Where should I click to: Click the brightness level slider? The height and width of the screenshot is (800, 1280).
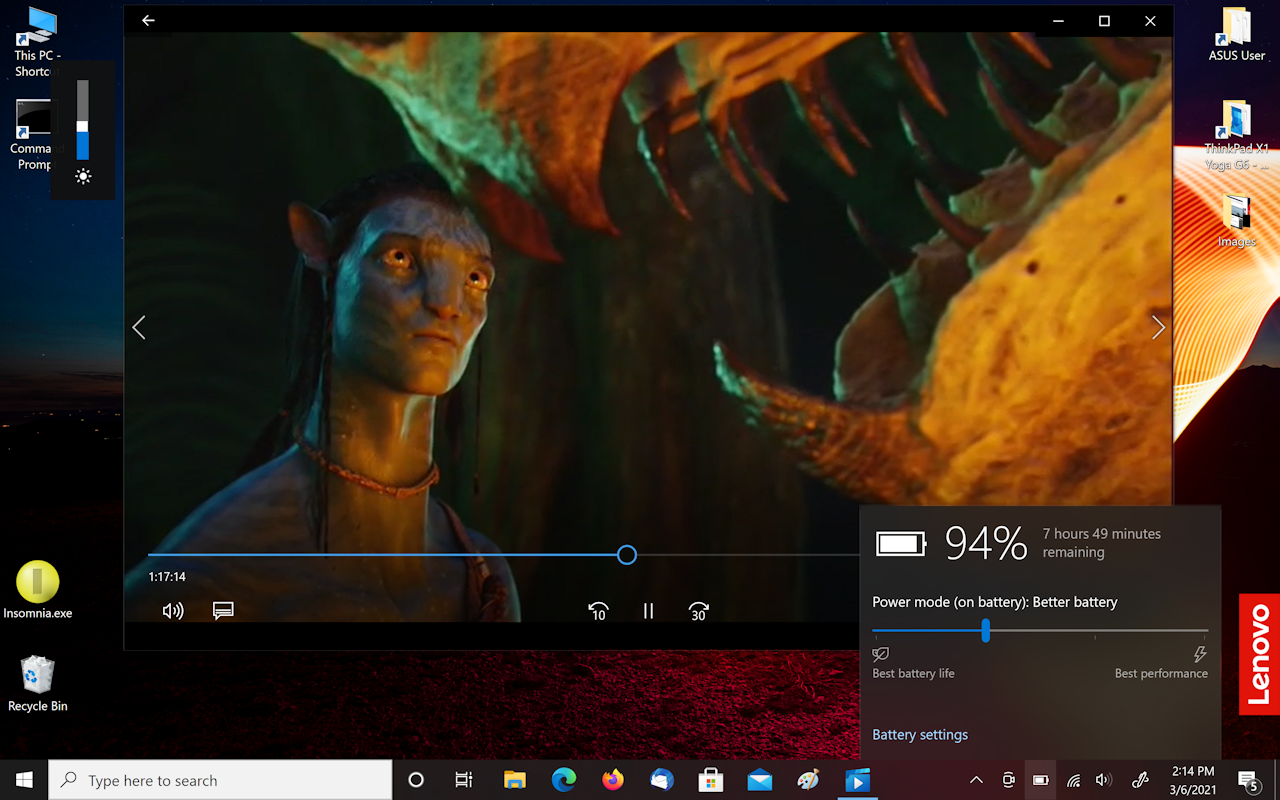click(83, 120)
